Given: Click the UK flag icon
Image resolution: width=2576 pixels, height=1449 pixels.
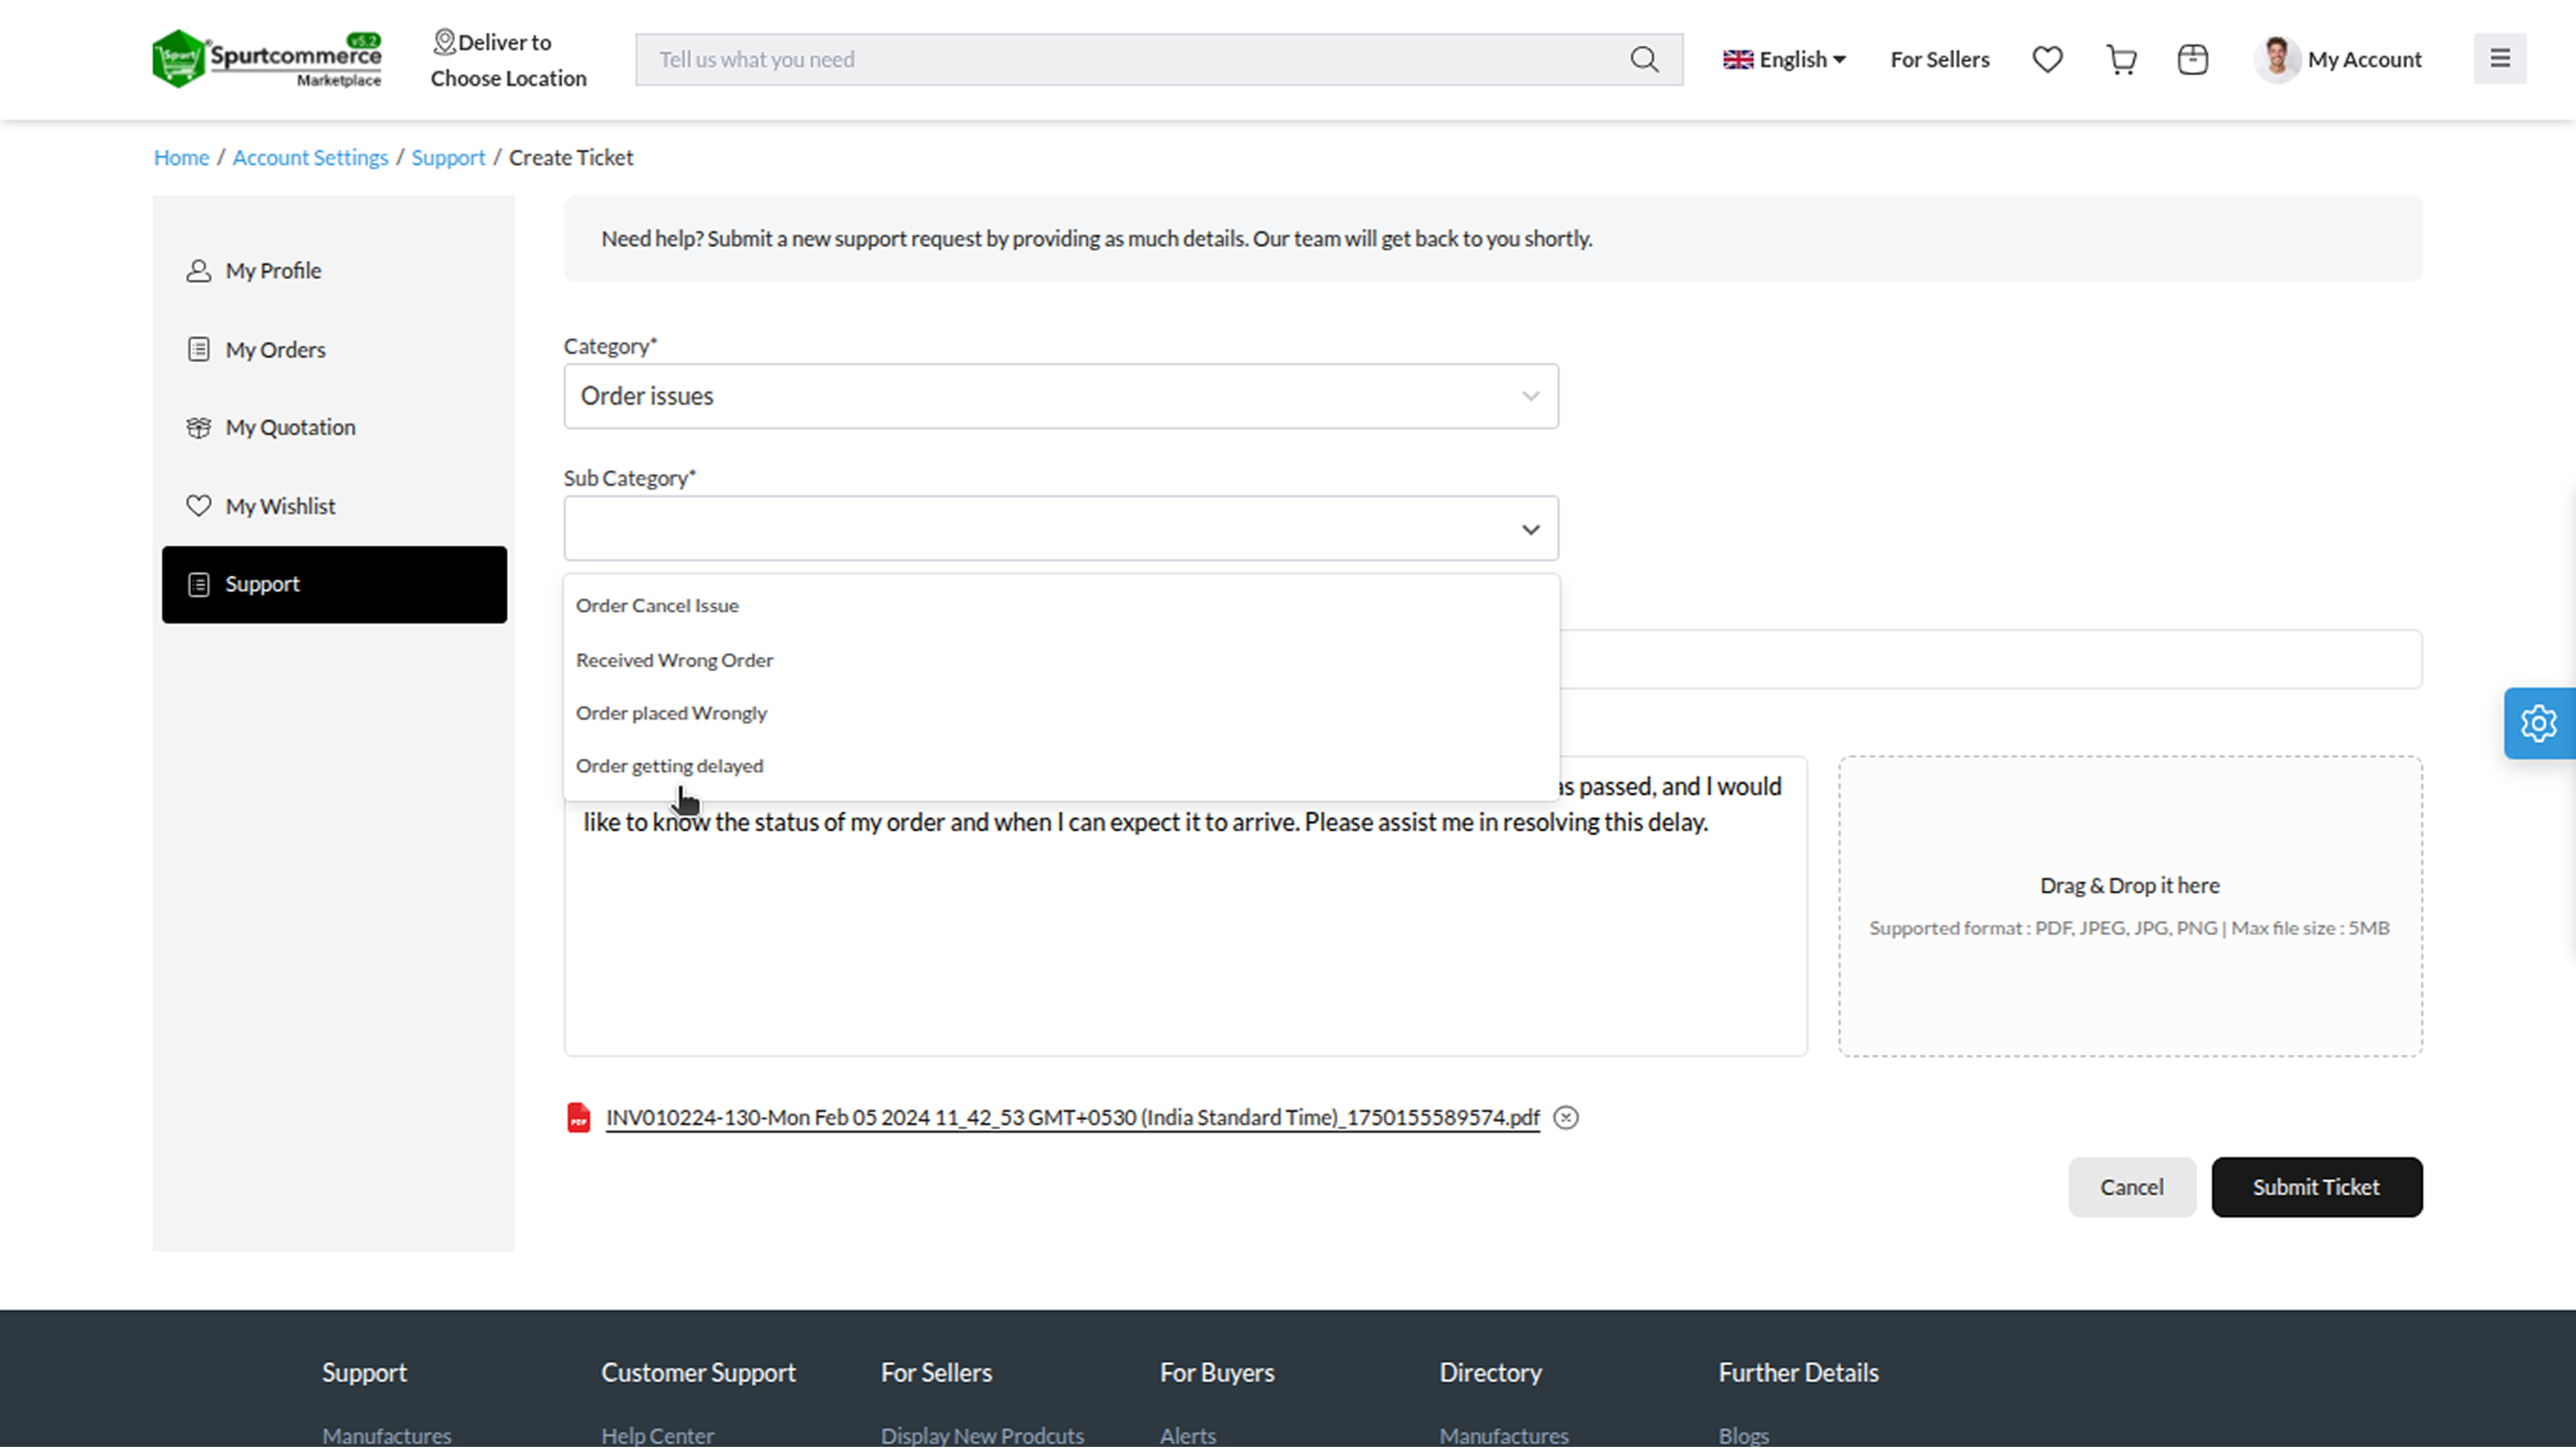Looking at the screenshot, I should pos(1738,59).
